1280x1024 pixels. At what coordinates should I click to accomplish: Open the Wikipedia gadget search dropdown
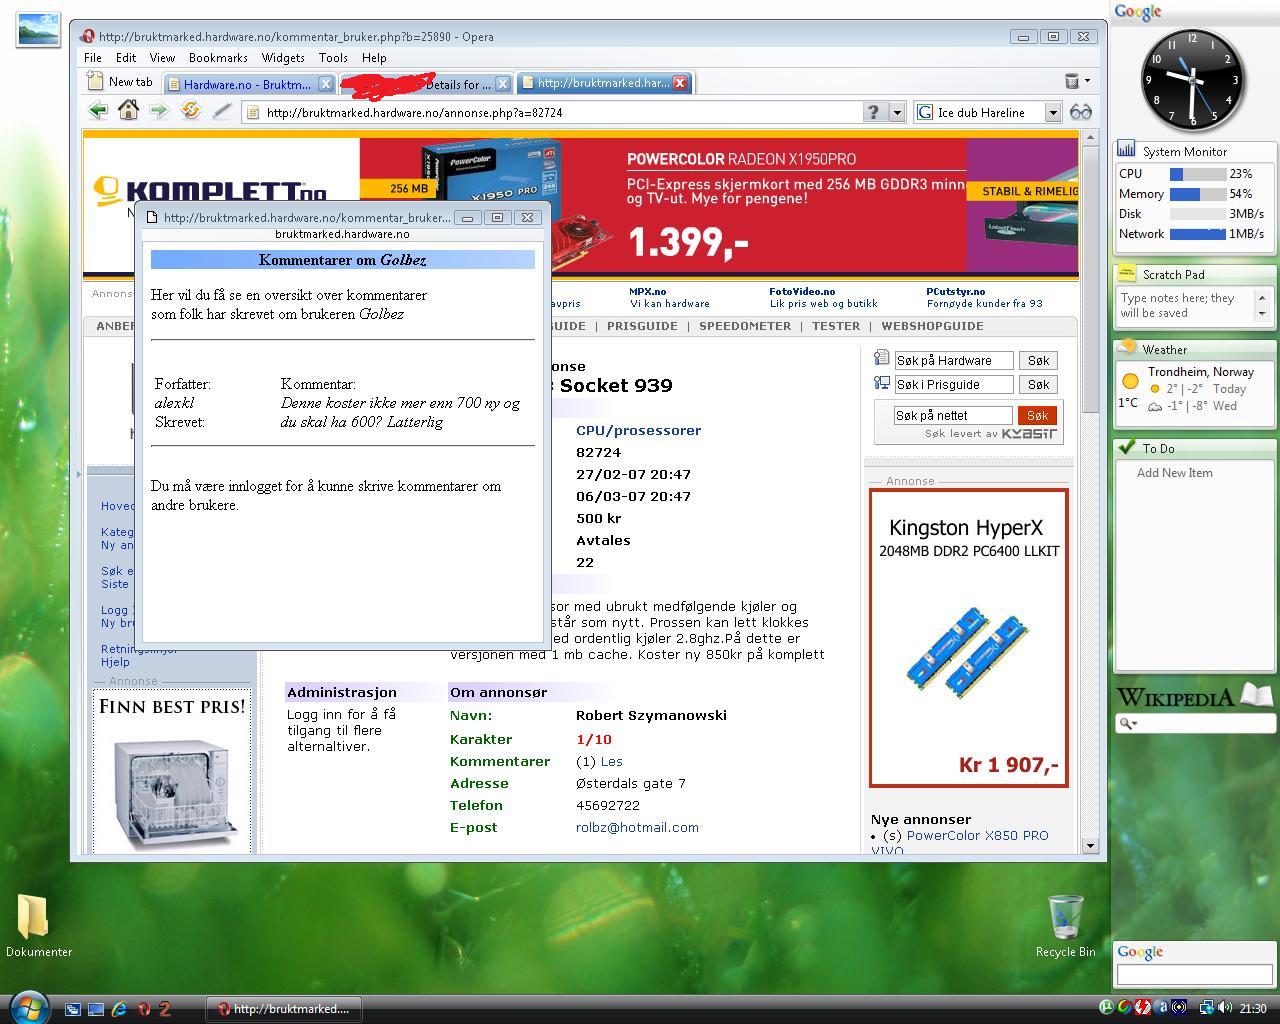coord(1129,723)
